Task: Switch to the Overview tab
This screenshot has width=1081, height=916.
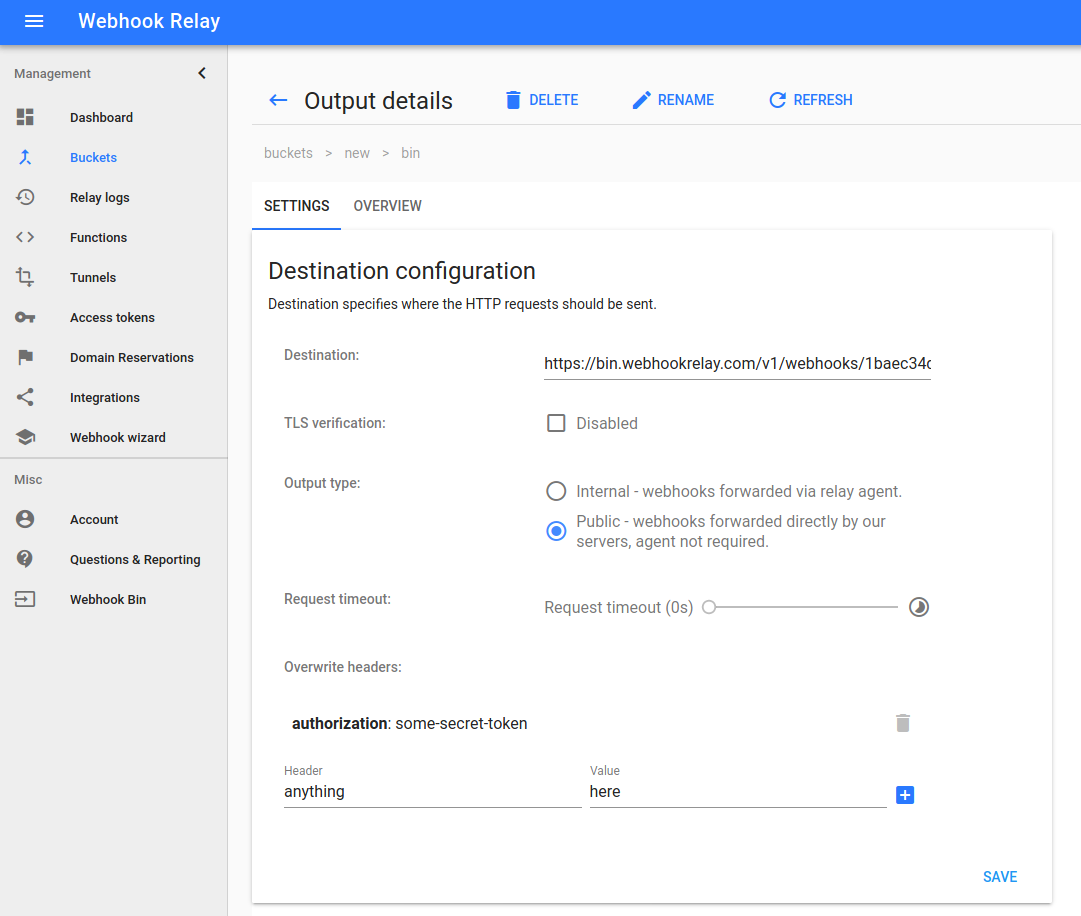Action: (x=387, y=206)
